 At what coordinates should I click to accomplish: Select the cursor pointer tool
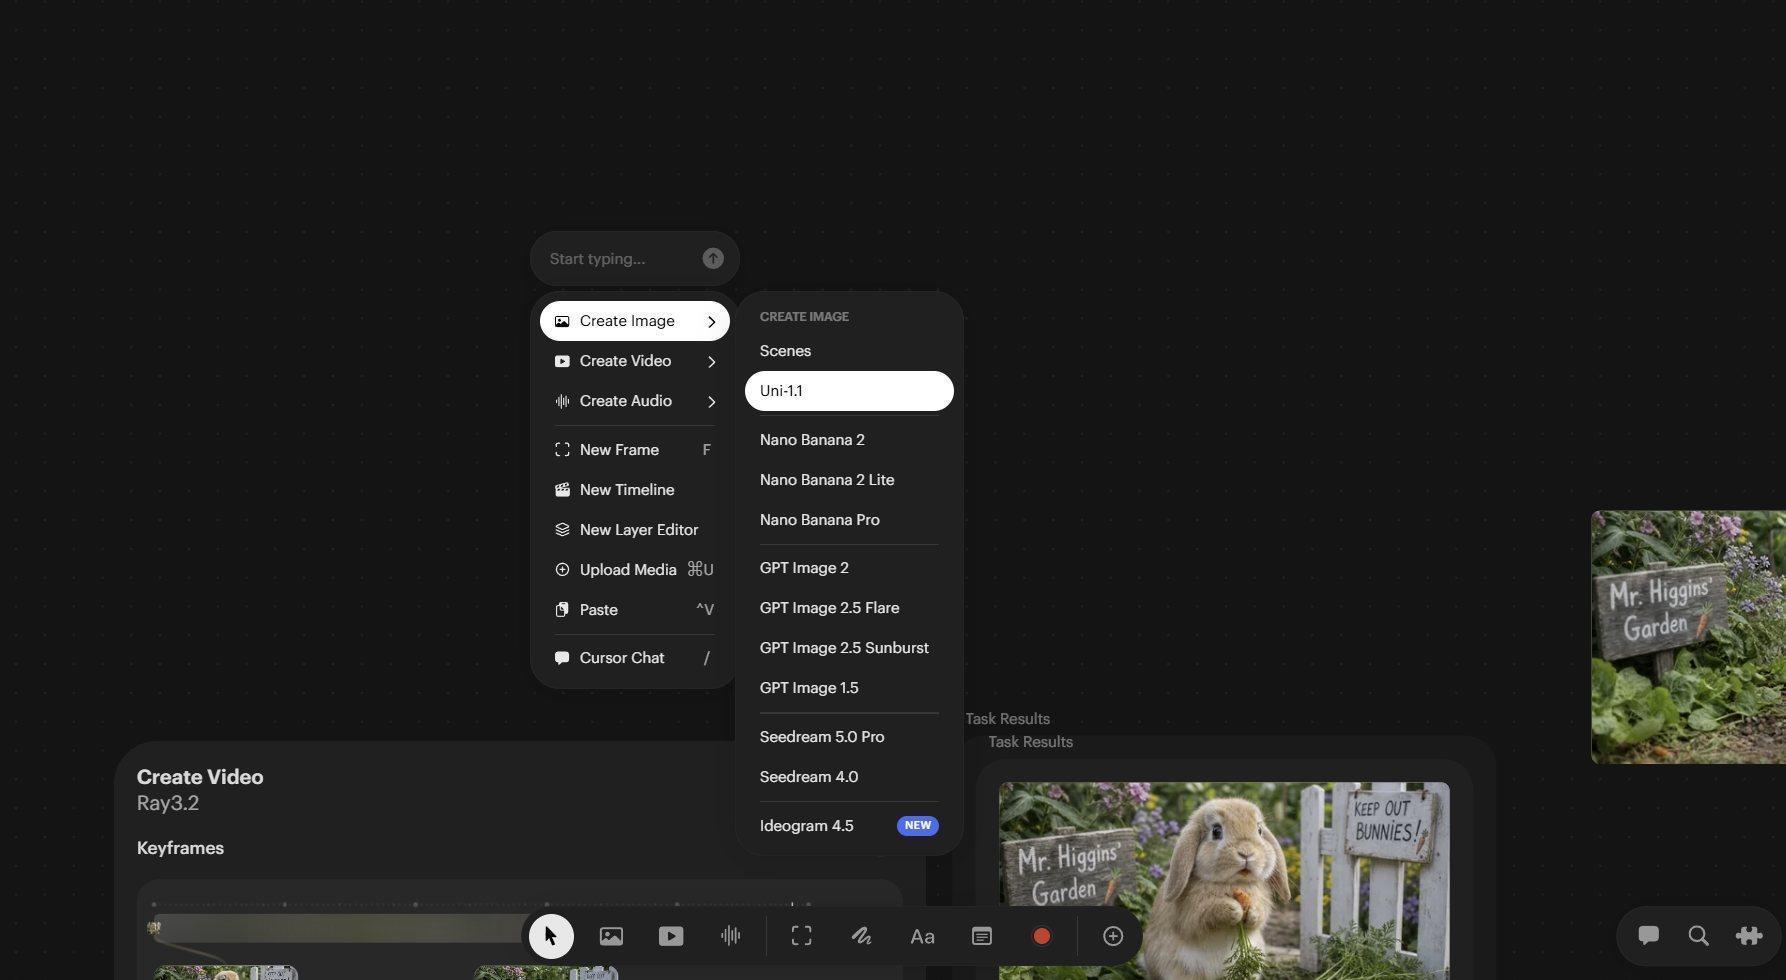coord(551,936)
